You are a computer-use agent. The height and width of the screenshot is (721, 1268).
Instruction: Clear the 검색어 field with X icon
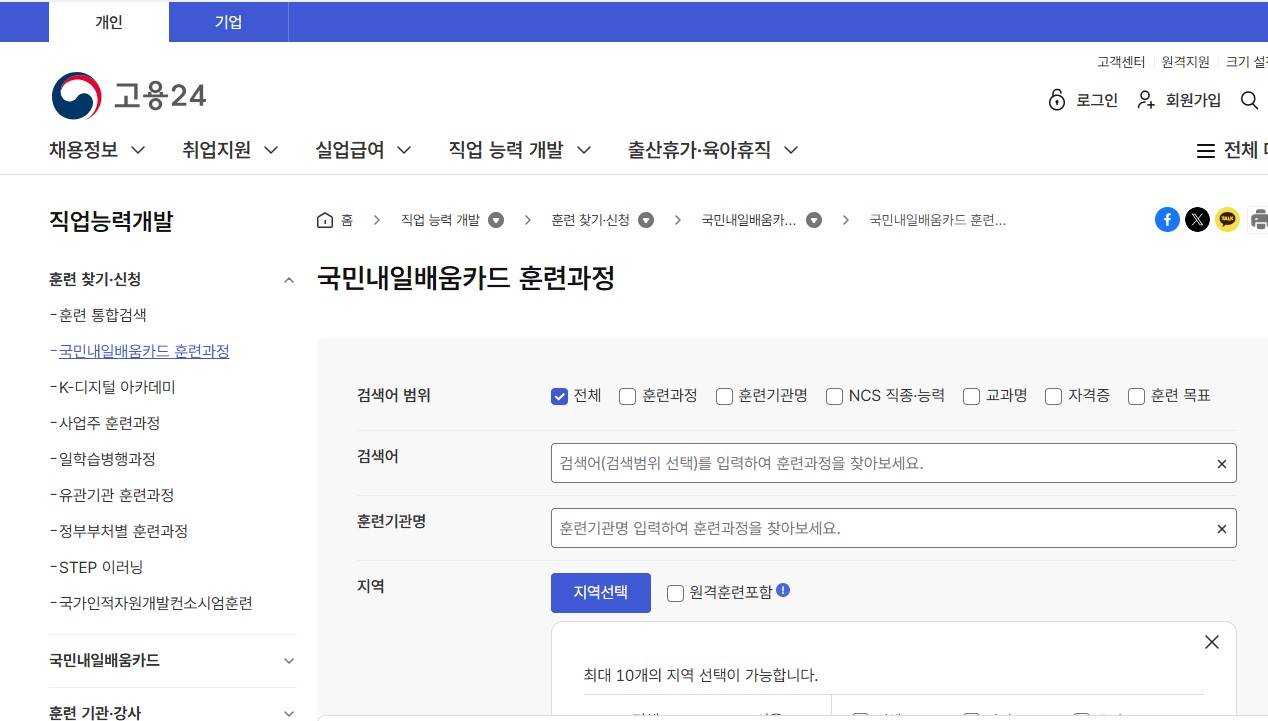(1221, 464)
